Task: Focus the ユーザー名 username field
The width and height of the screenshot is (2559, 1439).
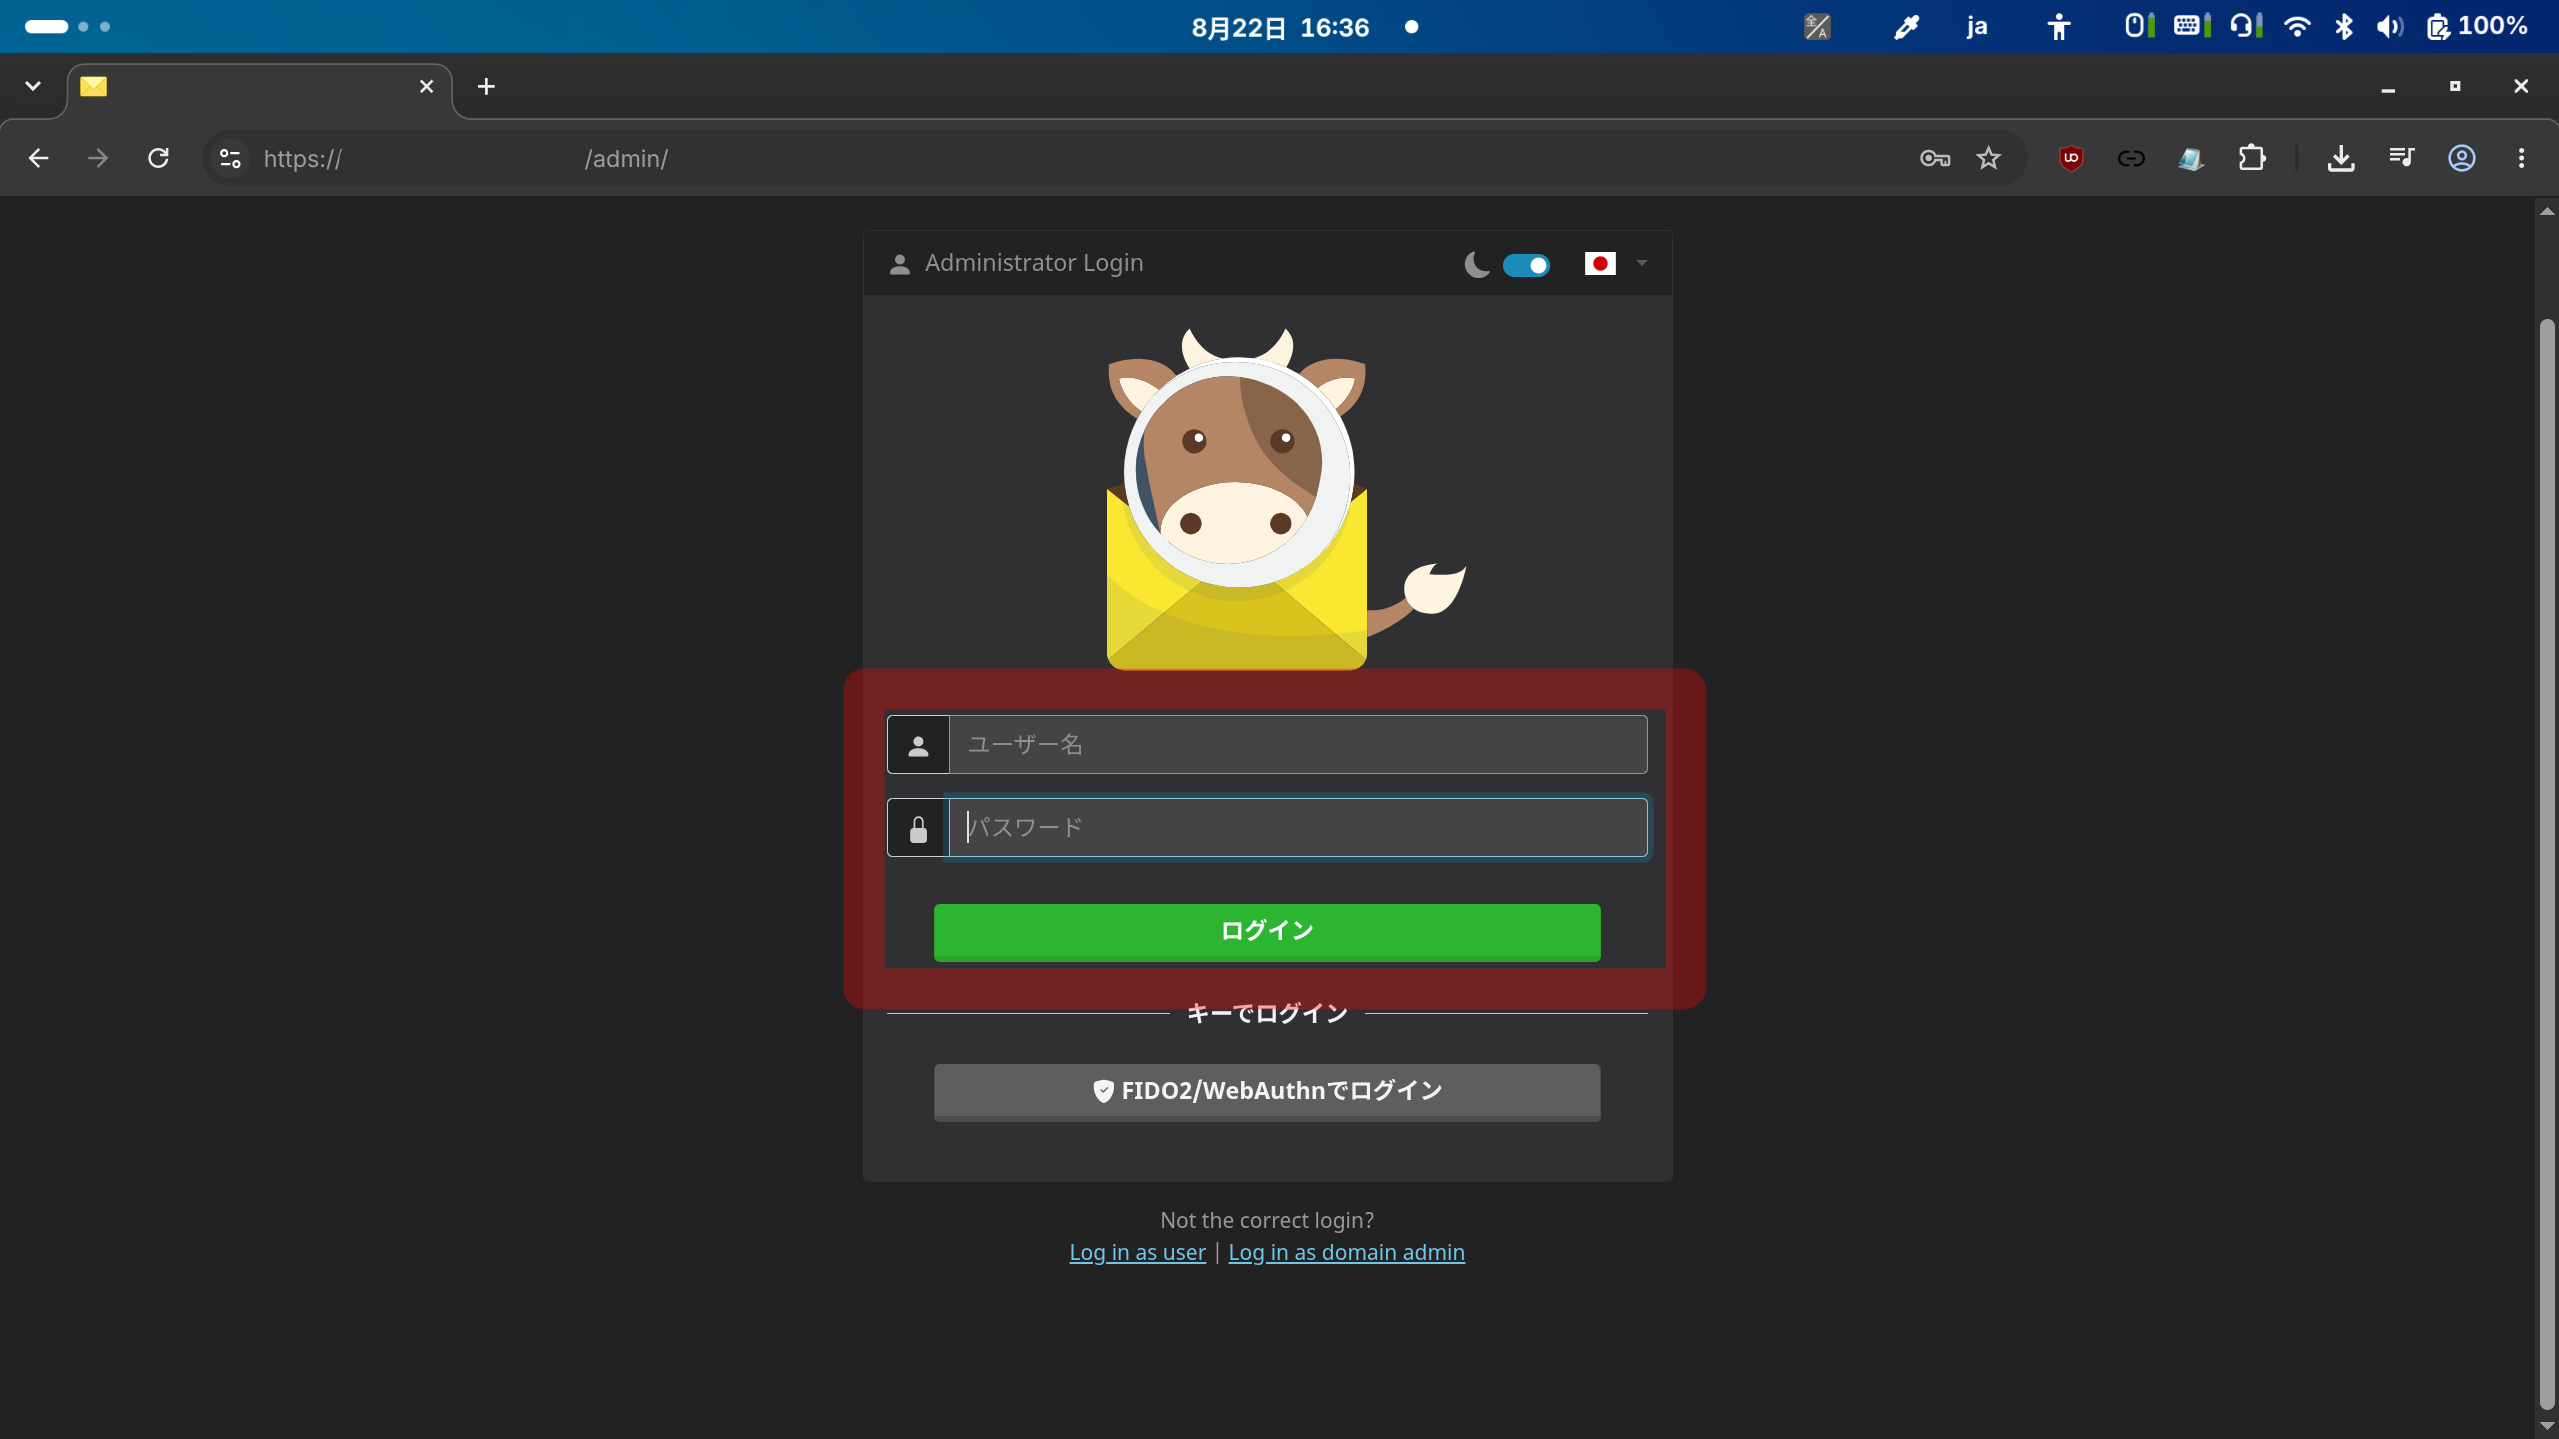Action: [x=1297, y=744]
